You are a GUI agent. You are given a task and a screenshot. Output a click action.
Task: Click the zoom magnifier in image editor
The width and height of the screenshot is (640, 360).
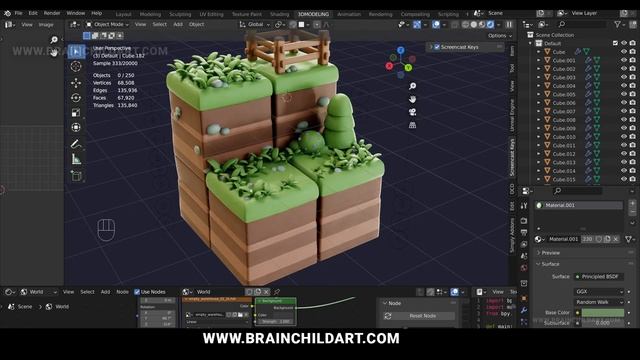54,40
